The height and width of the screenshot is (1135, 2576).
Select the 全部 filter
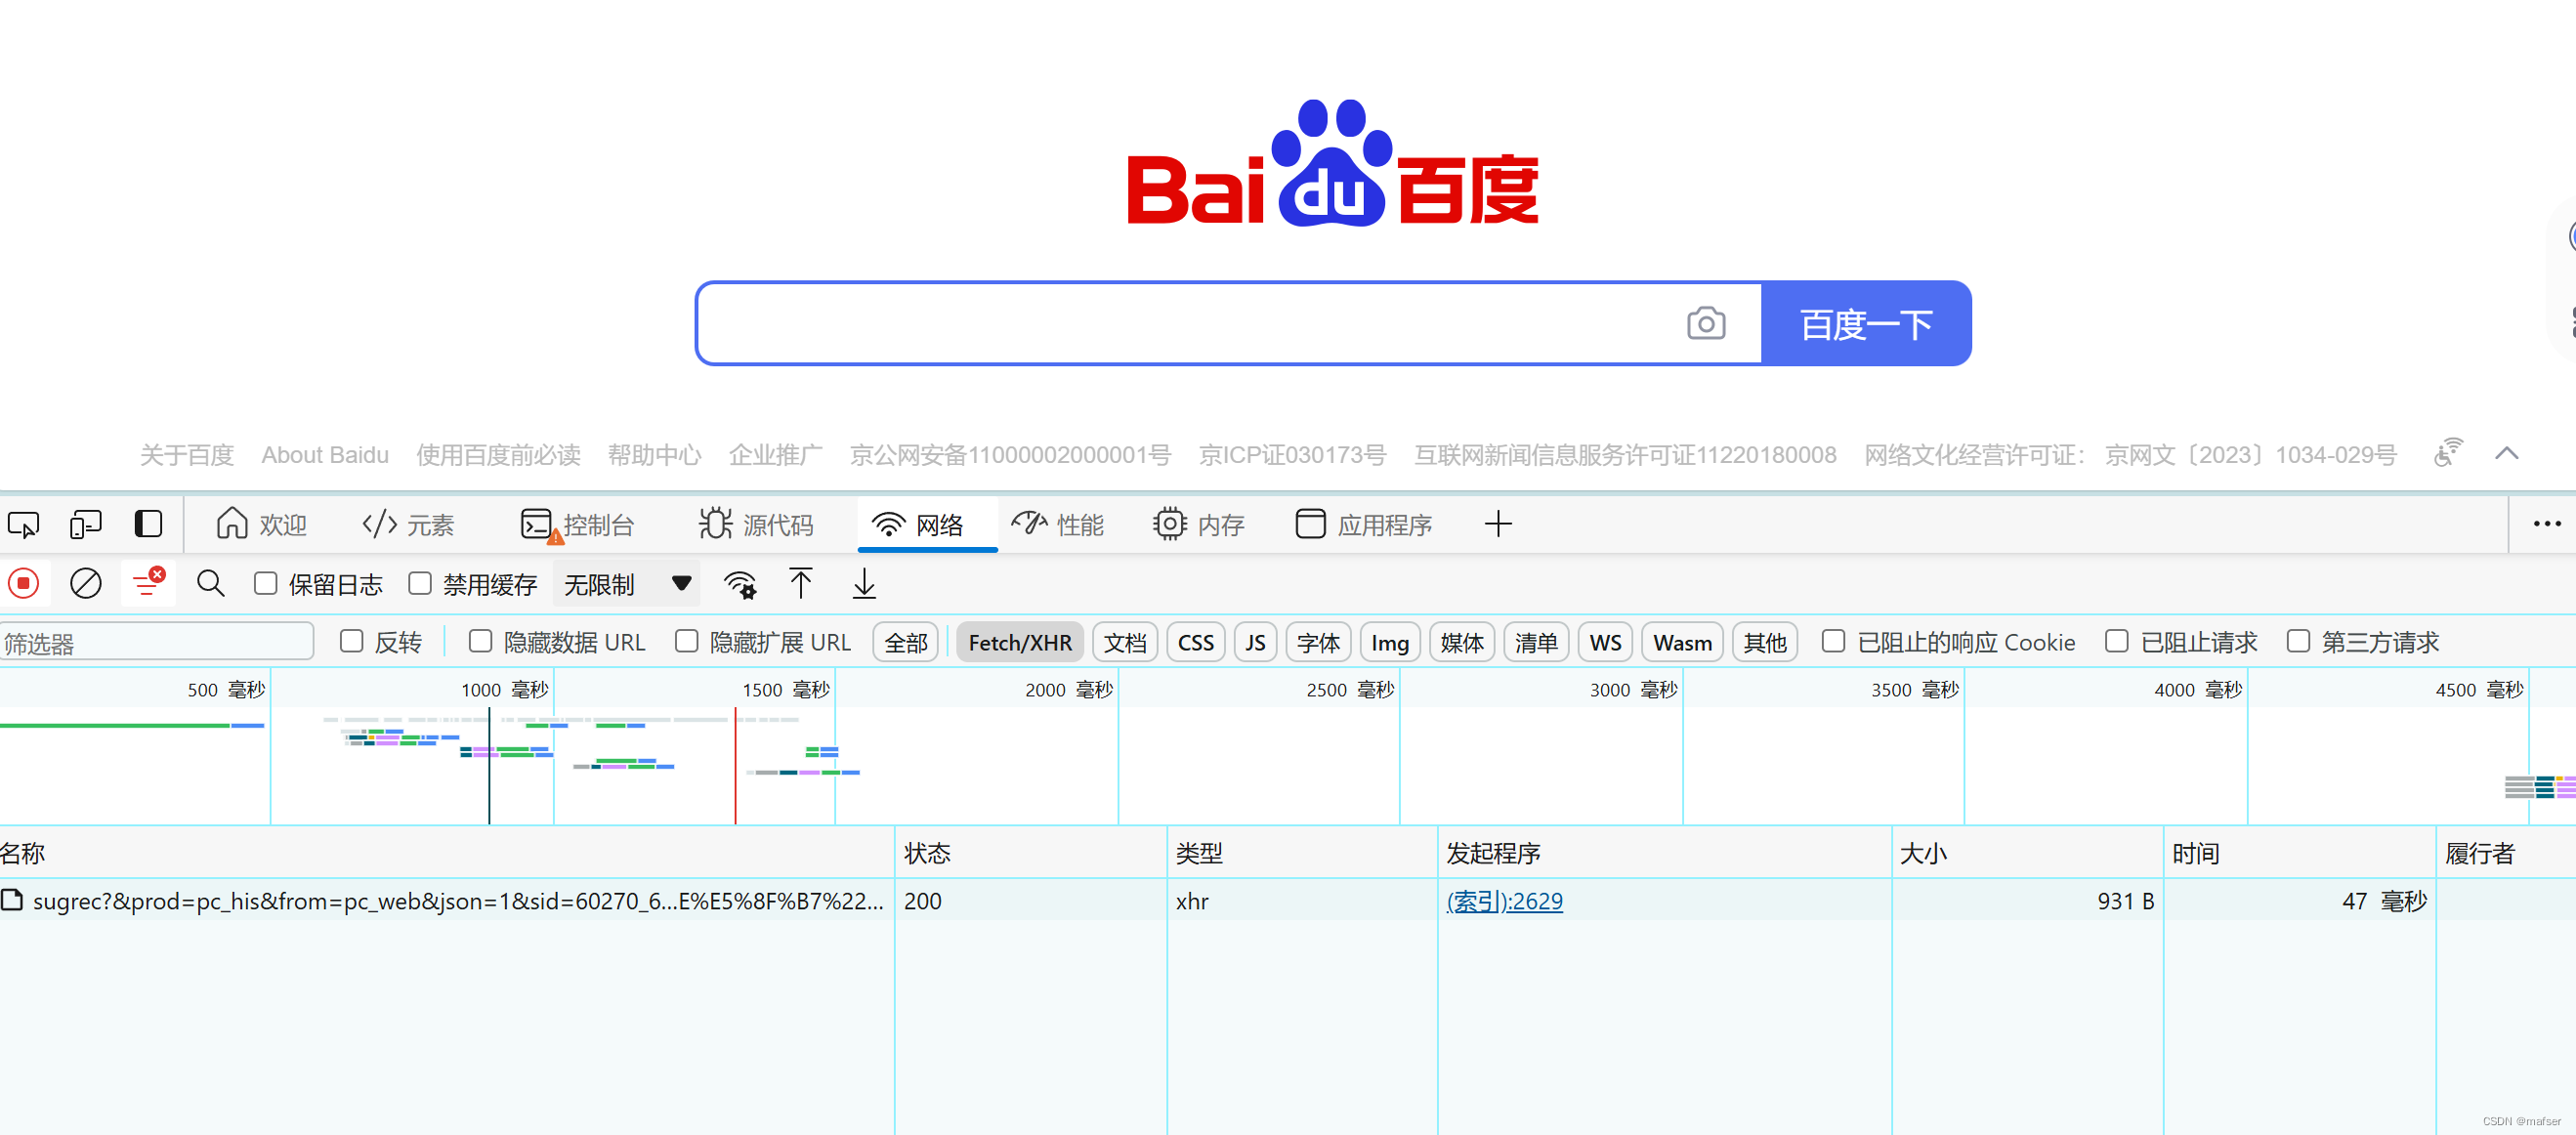(x=906, y=642)
